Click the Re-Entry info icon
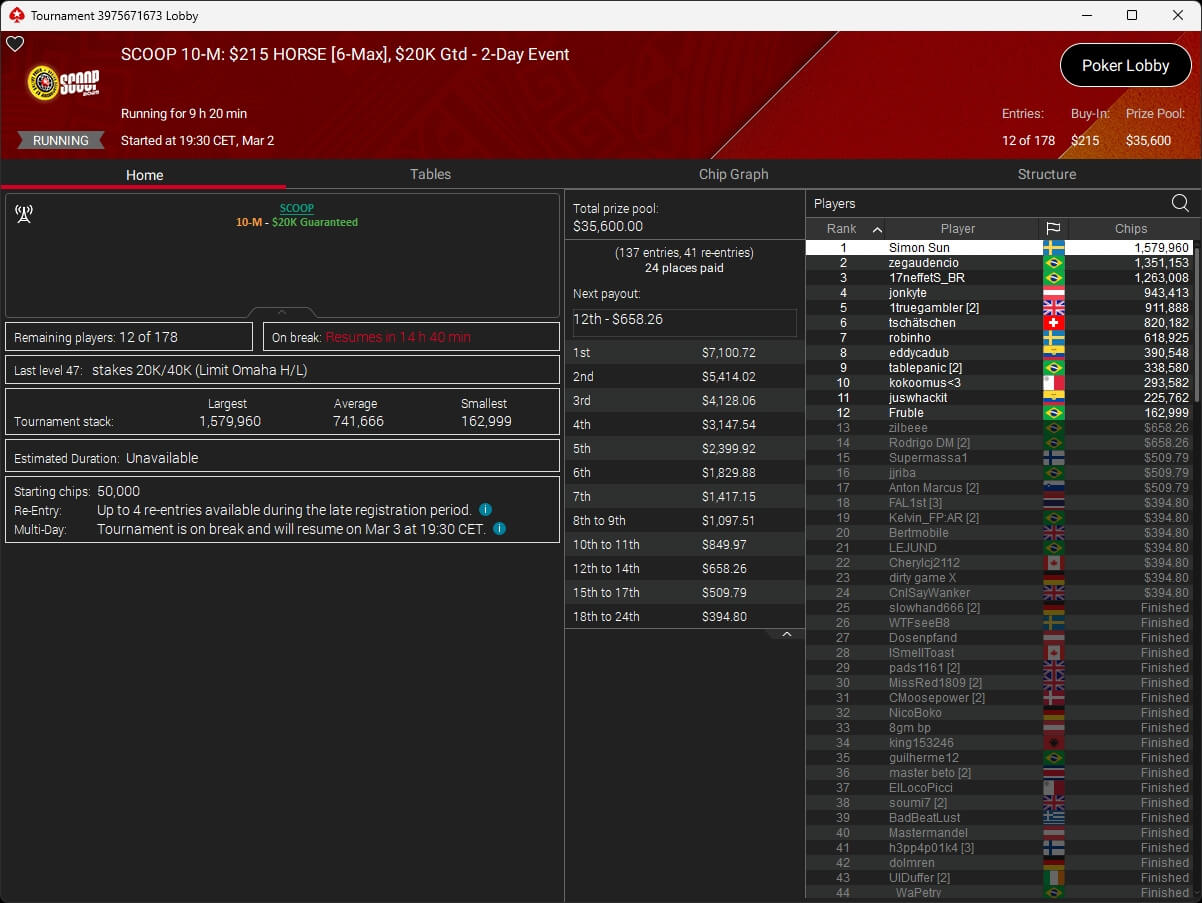Image resolution: width=1202 pixels, height=903 pixels. point(485,510)
